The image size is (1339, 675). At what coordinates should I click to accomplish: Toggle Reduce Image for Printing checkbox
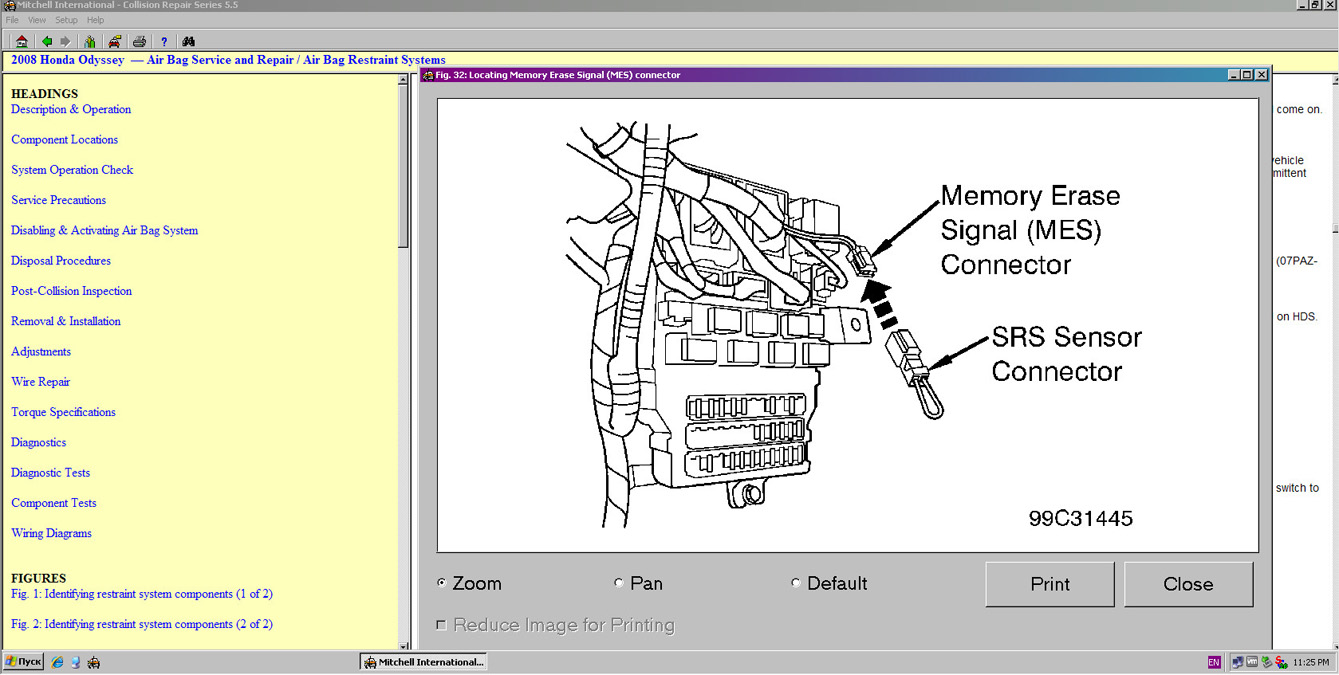point(441,625)
